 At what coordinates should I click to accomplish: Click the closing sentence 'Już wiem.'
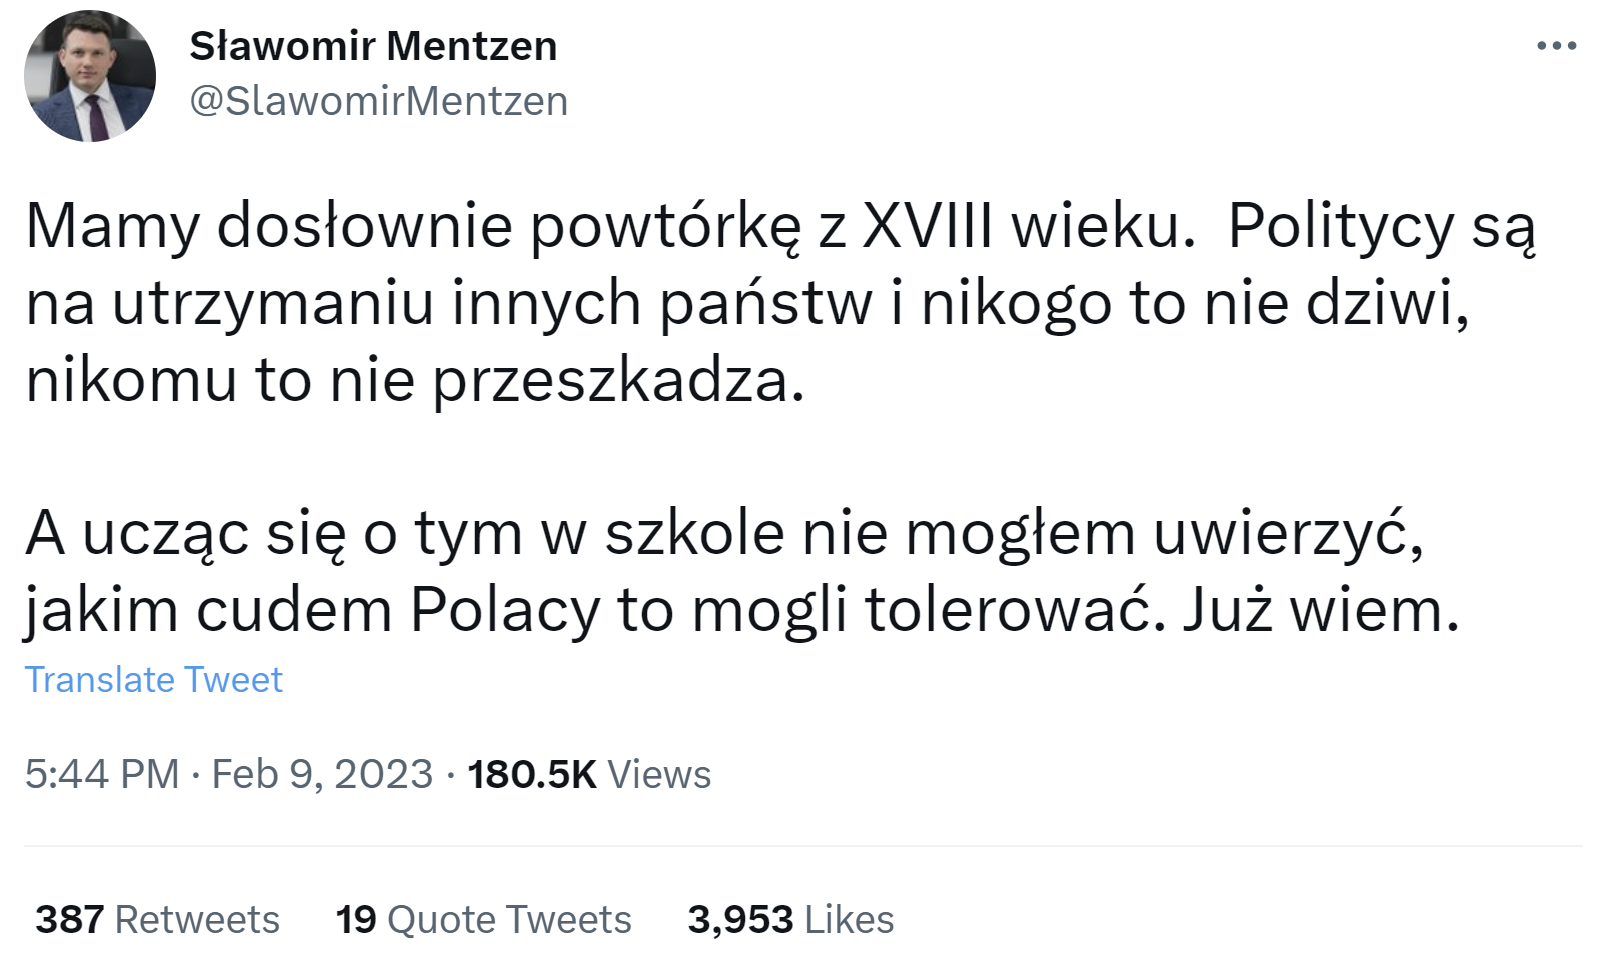point(1321,610)
